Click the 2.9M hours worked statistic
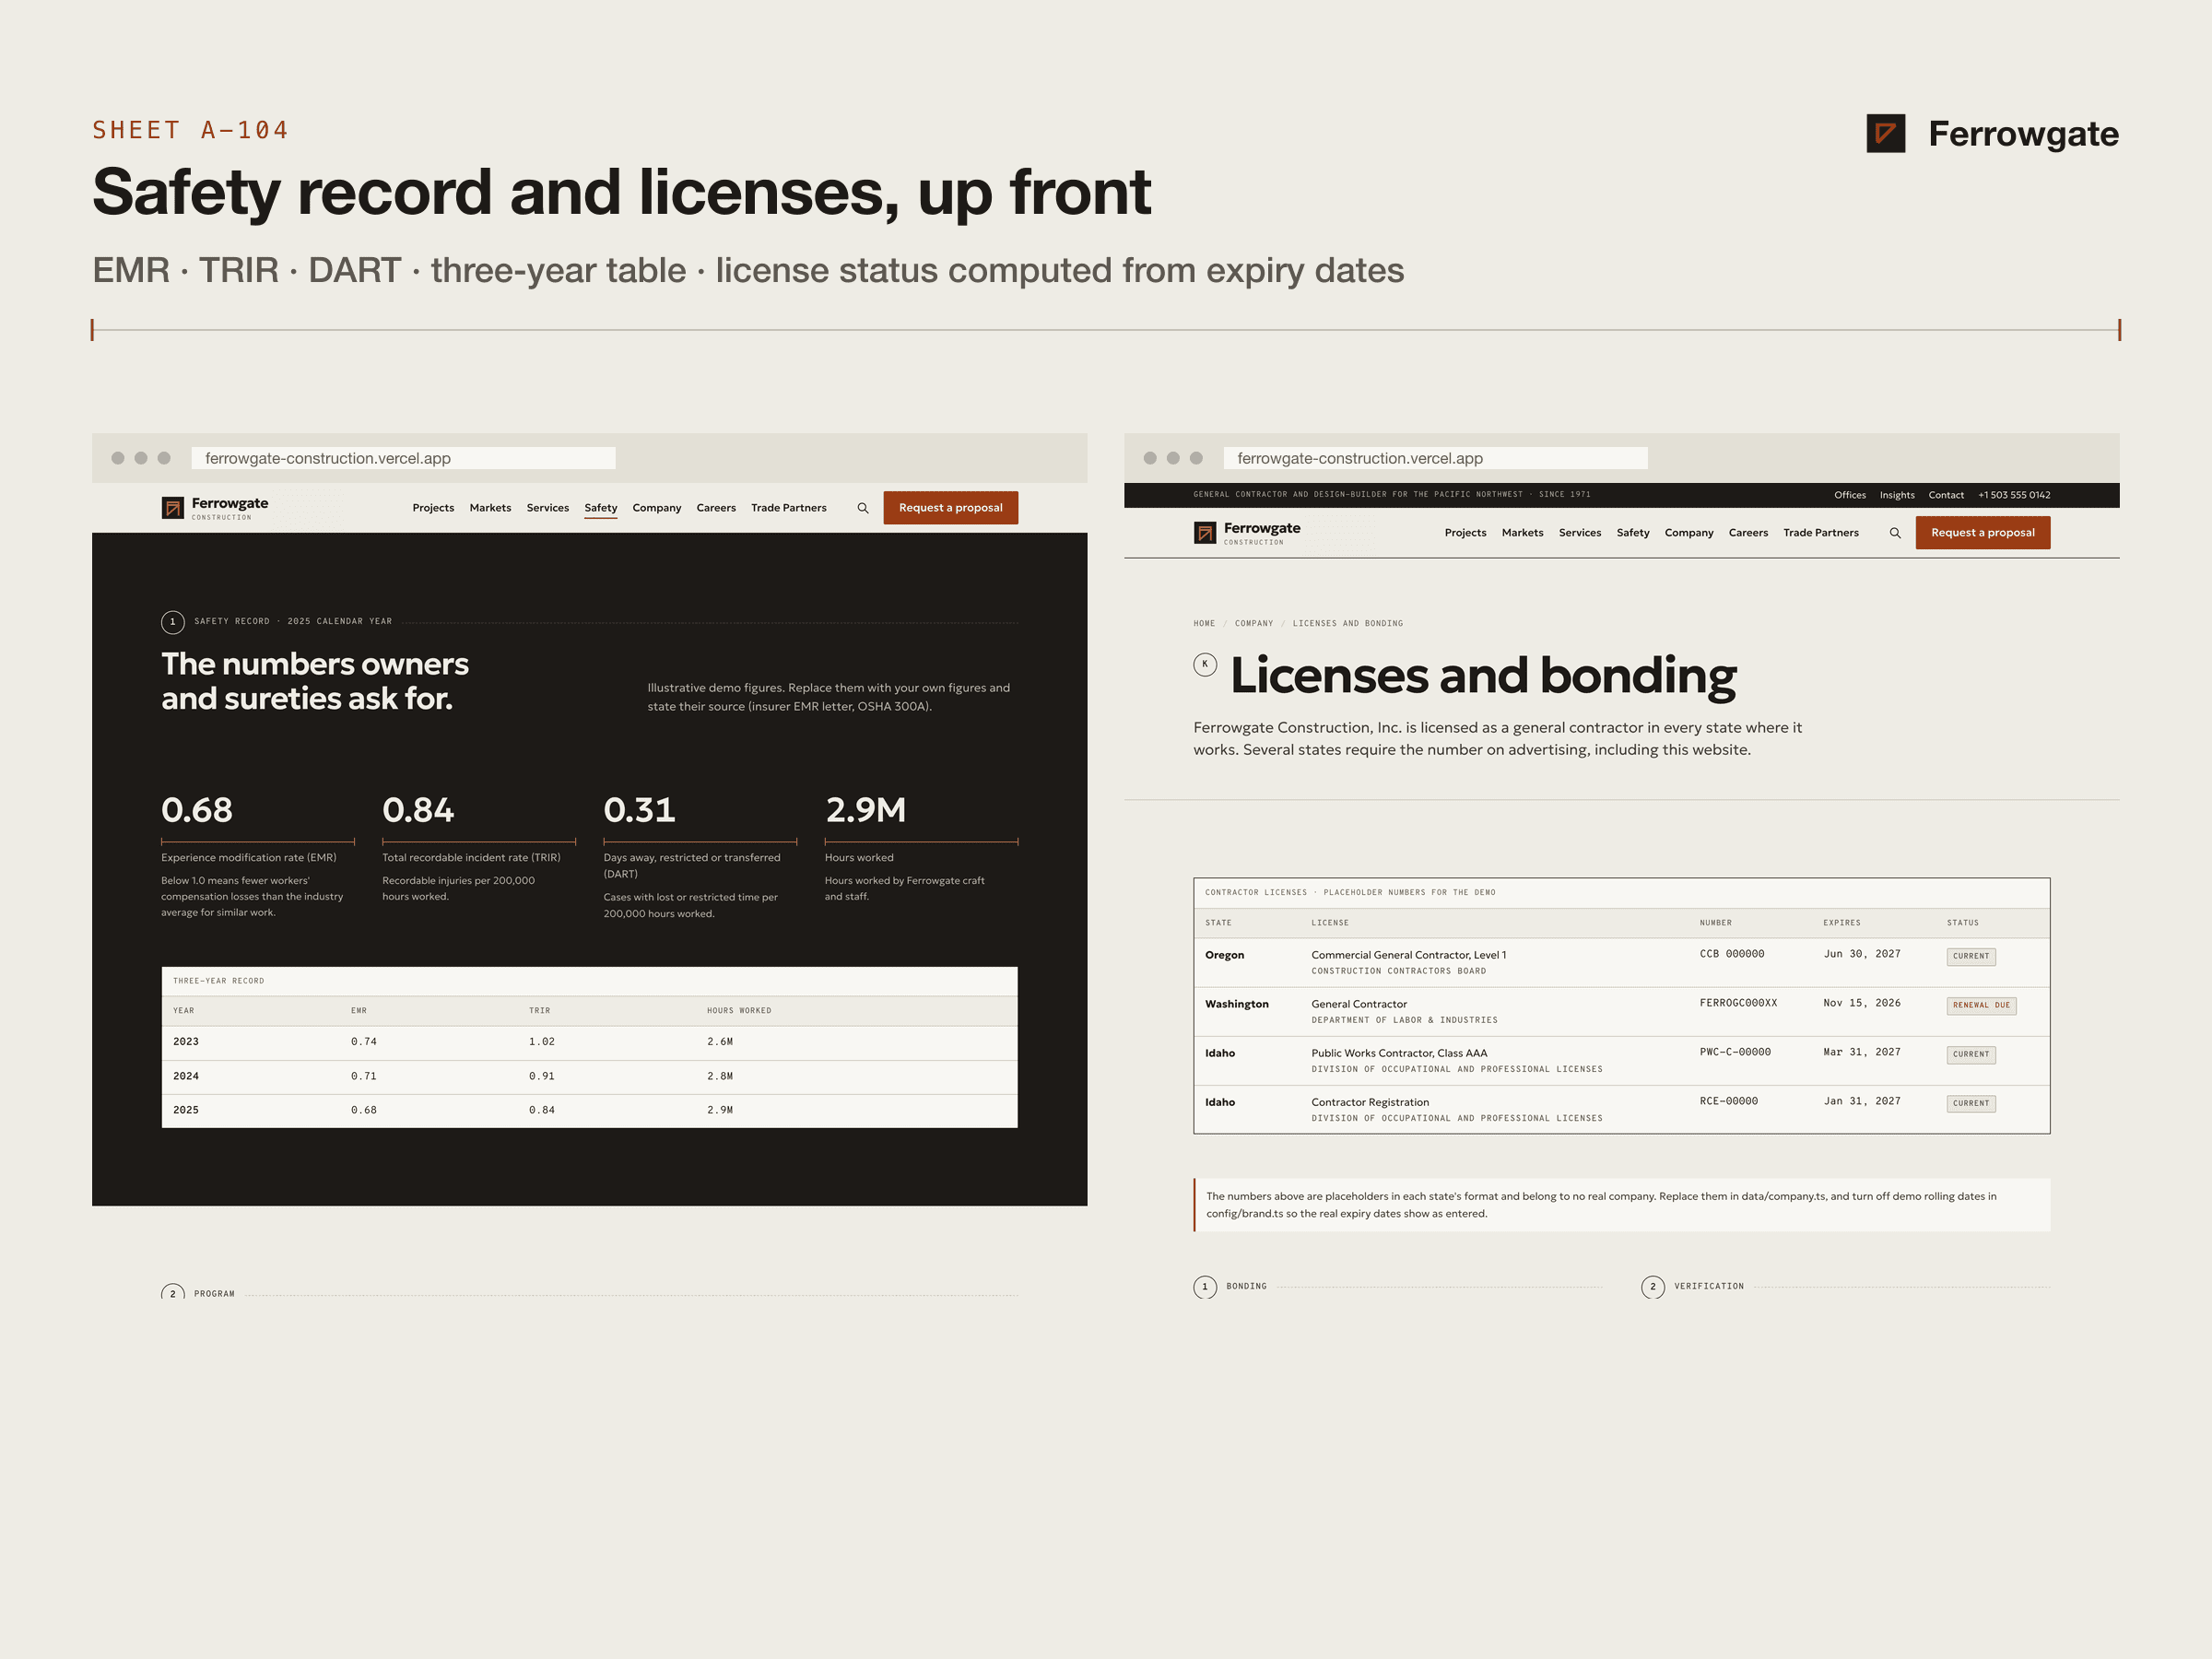This screenshot has width=2212, height=1659. click(866, 810)
